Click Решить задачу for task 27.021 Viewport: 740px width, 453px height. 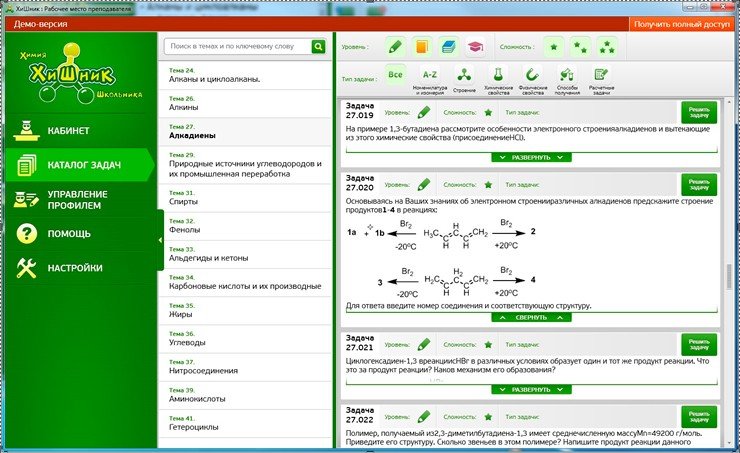(699, 344)
